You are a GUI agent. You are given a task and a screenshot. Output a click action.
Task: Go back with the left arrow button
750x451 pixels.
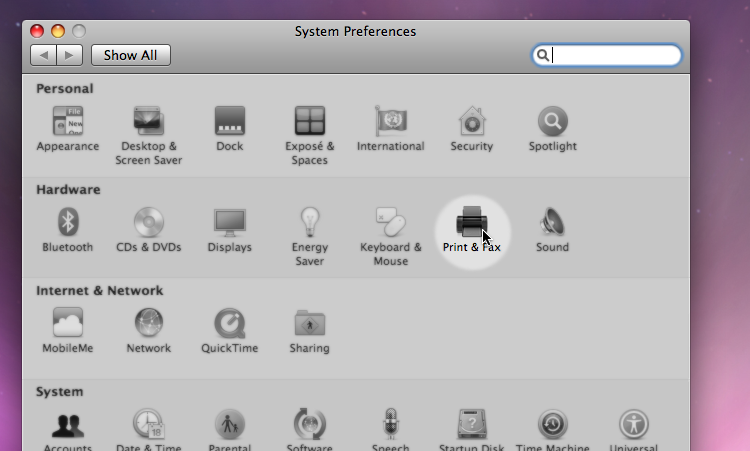[x=43, y=55]
